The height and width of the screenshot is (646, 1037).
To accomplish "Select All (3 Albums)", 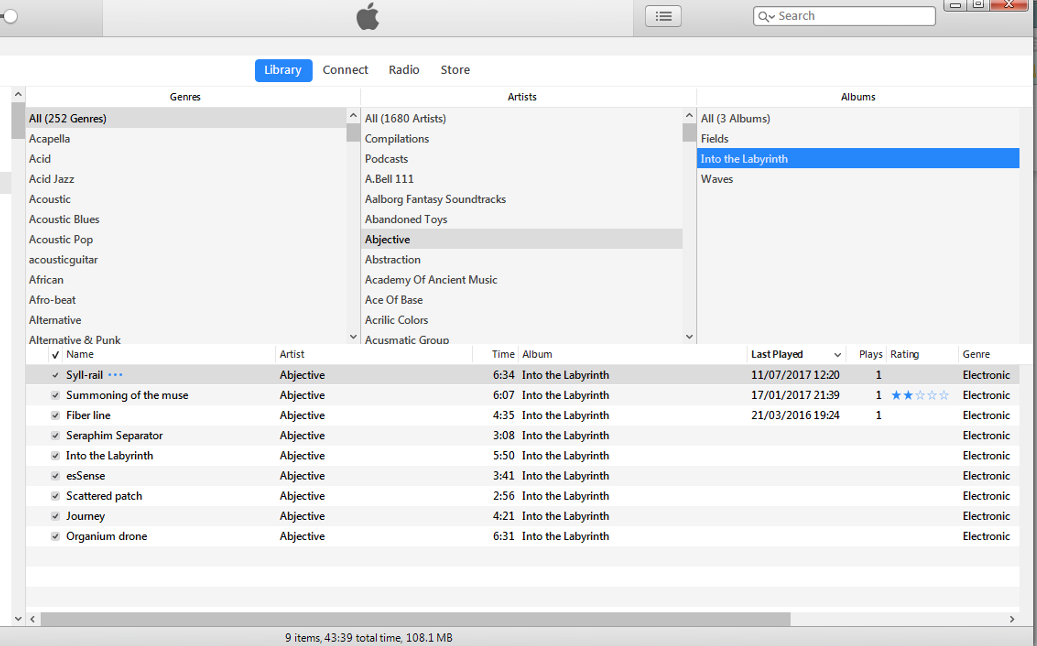I will (x=858, y=118).
